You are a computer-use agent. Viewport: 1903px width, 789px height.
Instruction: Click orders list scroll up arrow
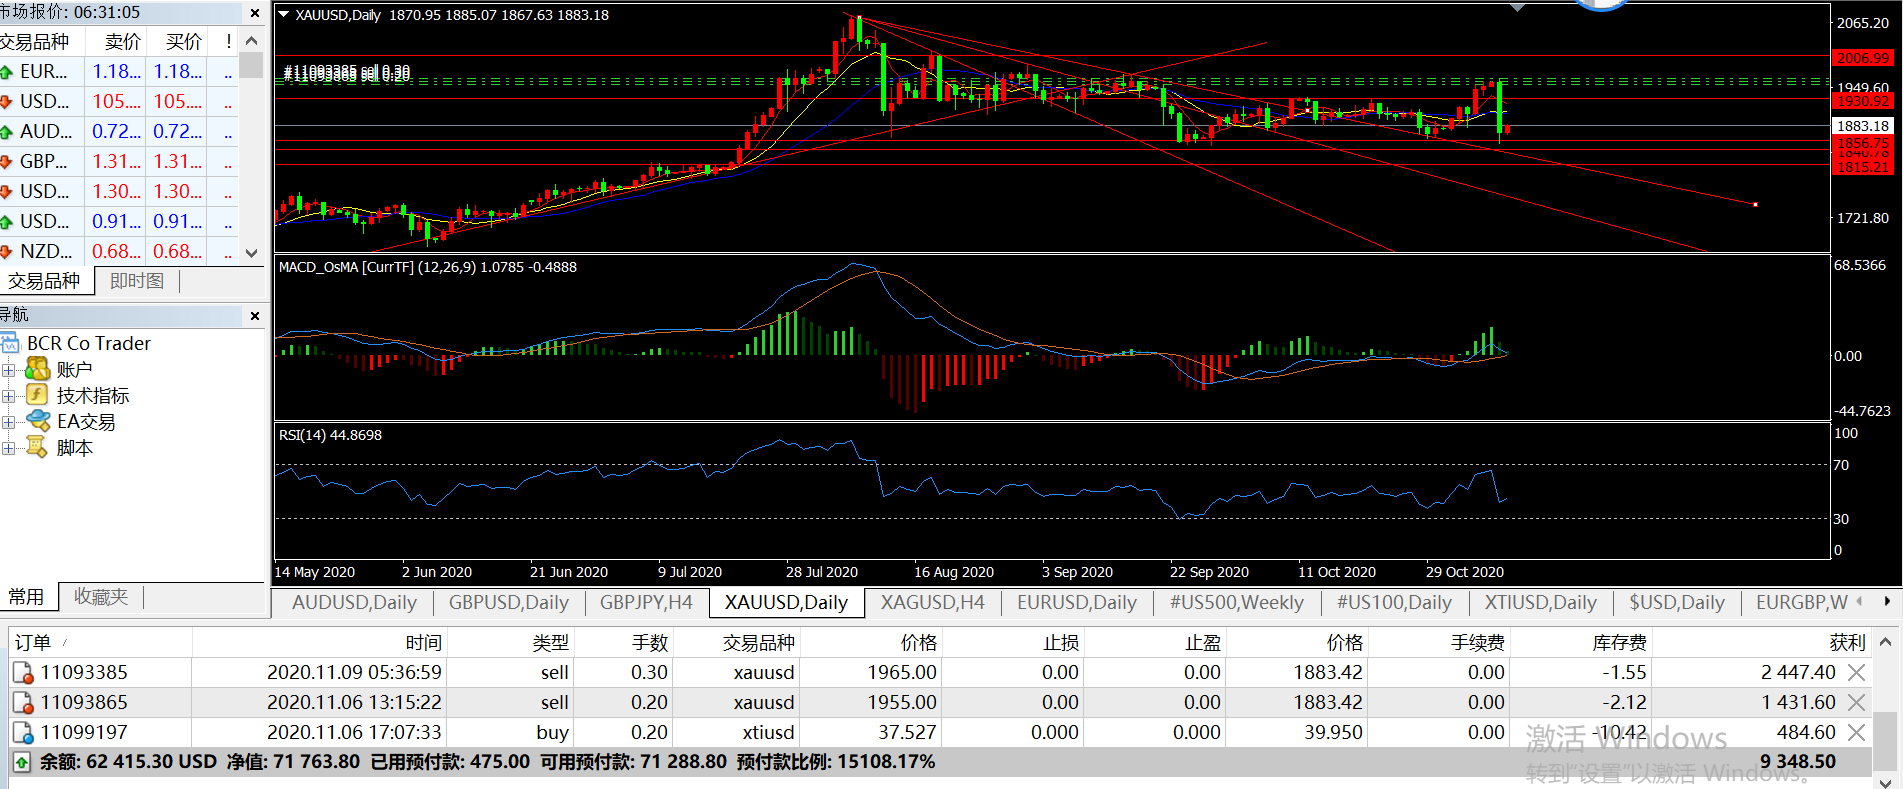[x=1885, y=642]
